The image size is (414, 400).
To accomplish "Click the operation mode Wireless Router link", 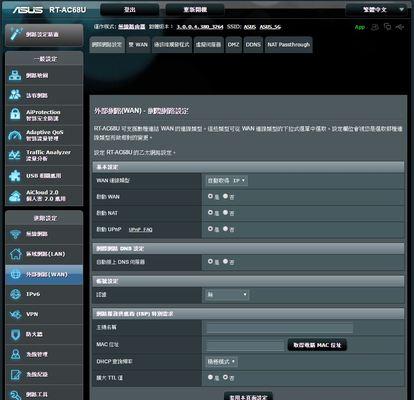I will (132, 27).
